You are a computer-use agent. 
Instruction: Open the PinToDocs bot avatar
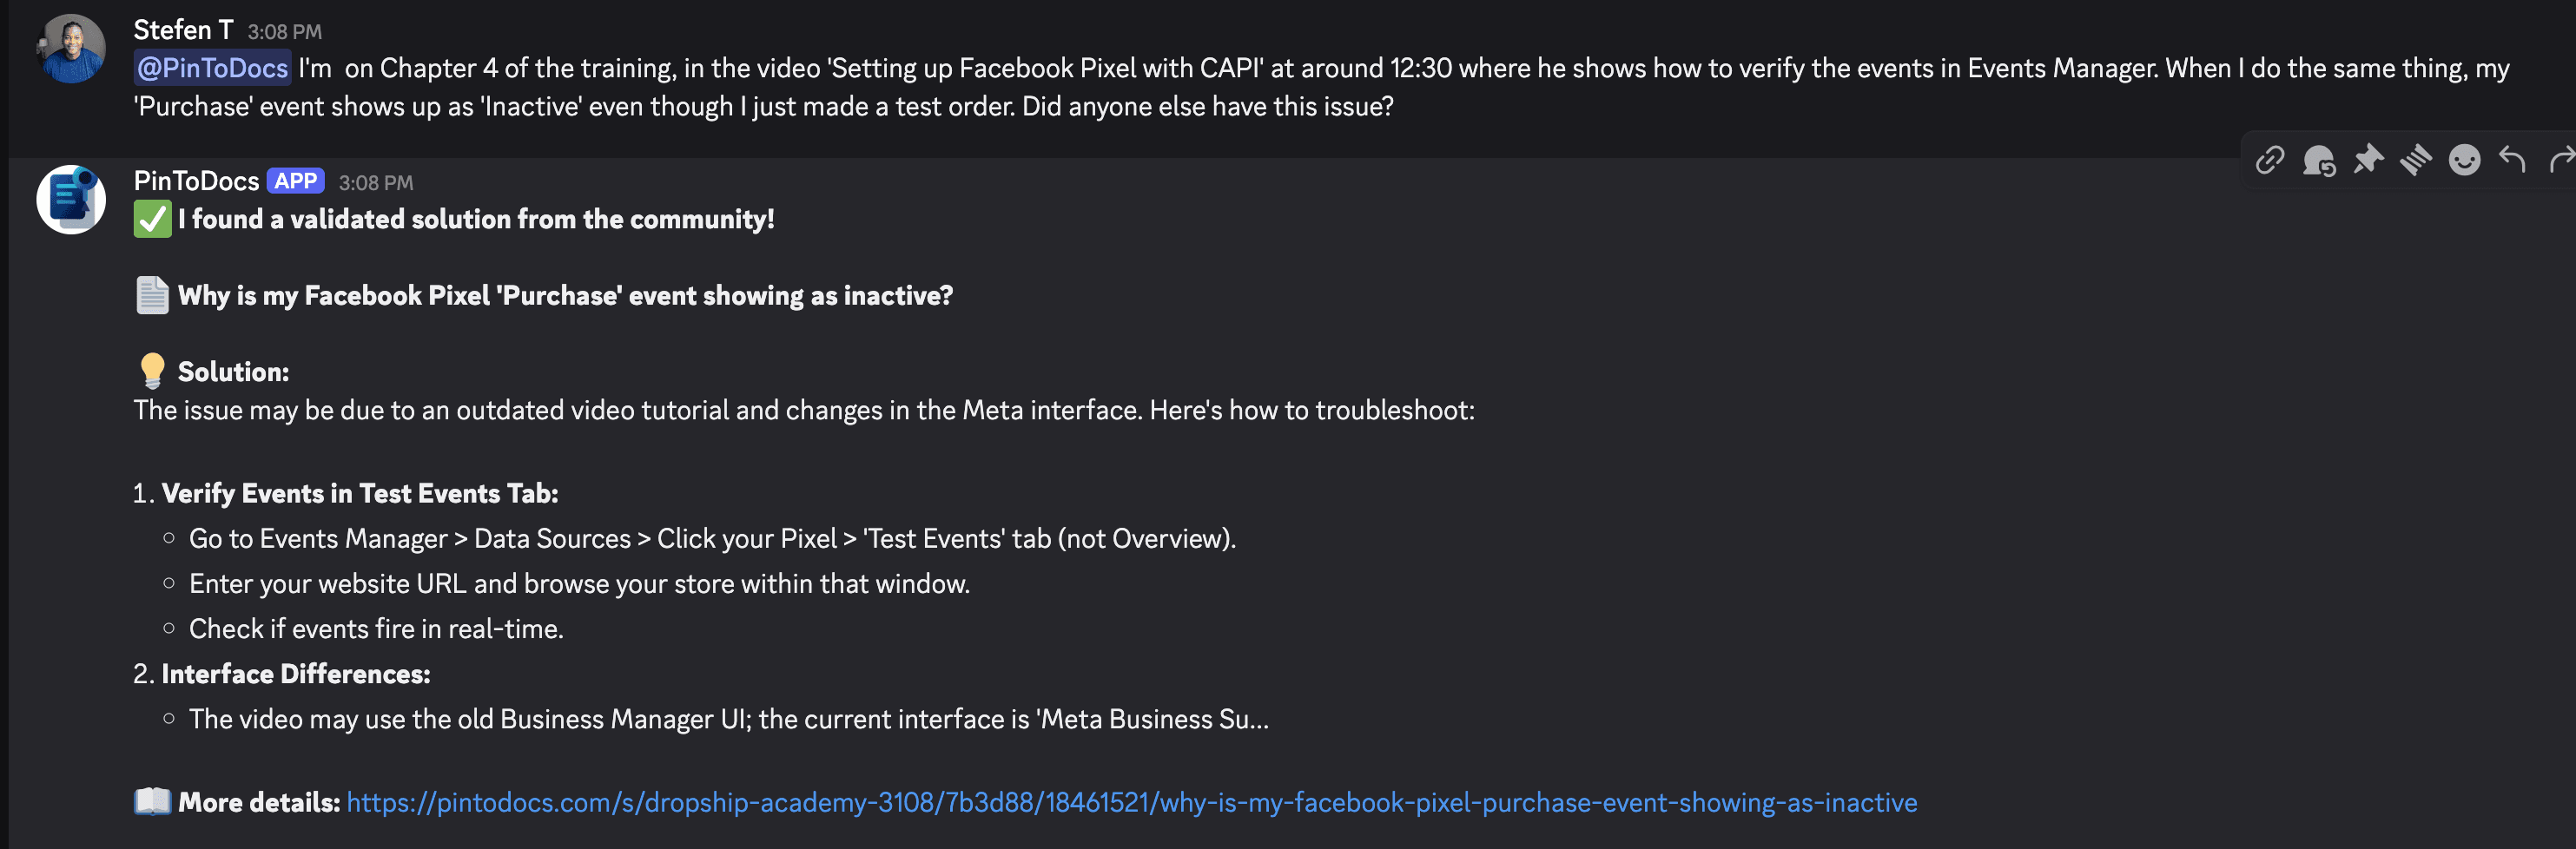[x=71, y=199]
